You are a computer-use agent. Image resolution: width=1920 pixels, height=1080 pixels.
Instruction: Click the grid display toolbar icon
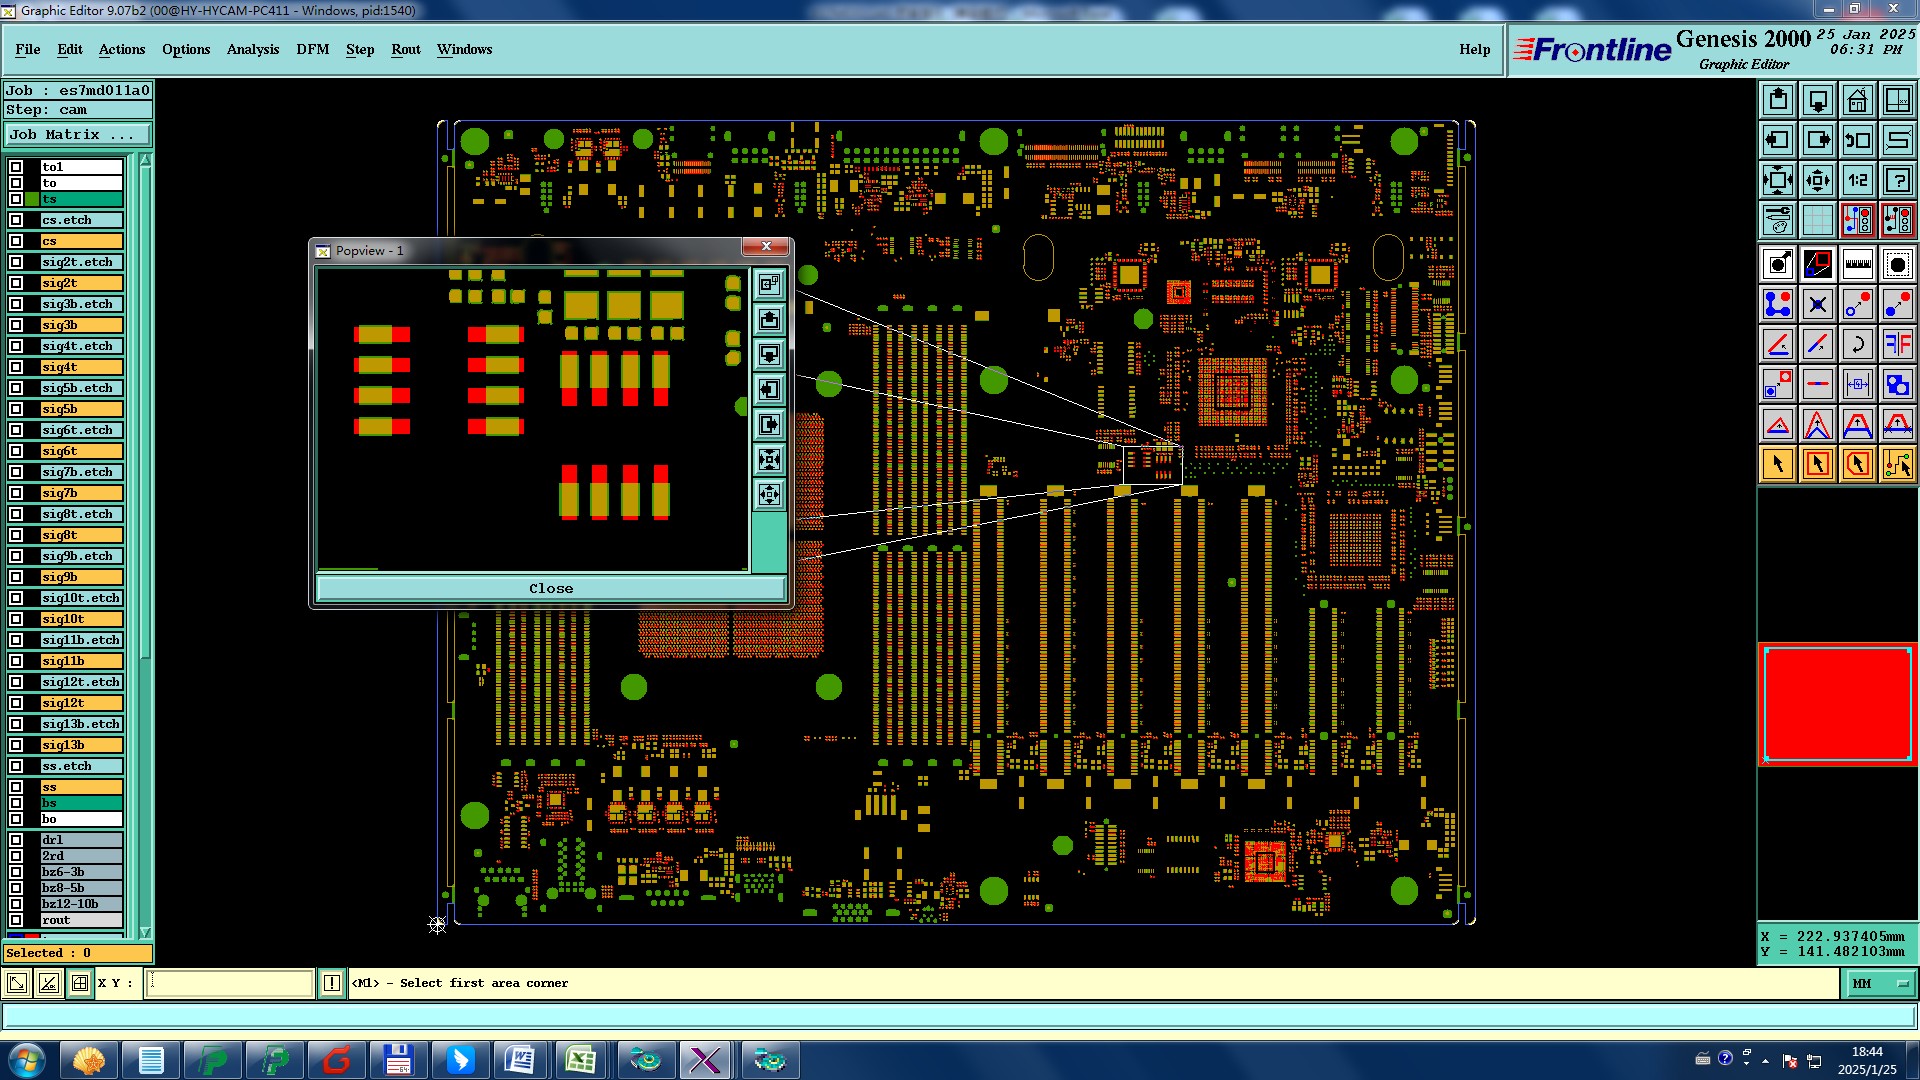pyautogui.click(x=1817, y=220)
